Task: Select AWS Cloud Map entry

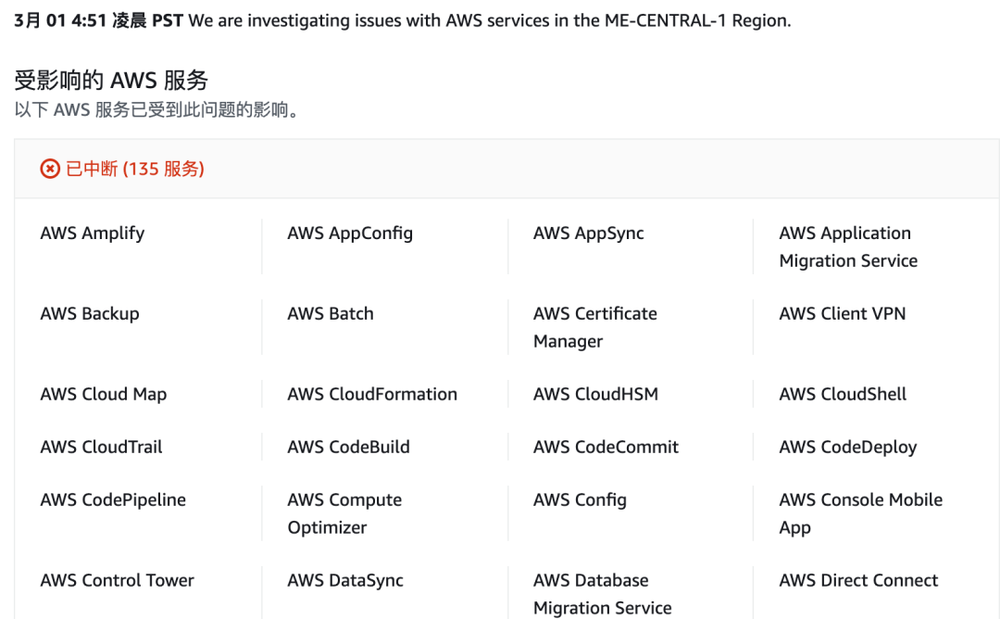Action: click(x=103, y=394)
